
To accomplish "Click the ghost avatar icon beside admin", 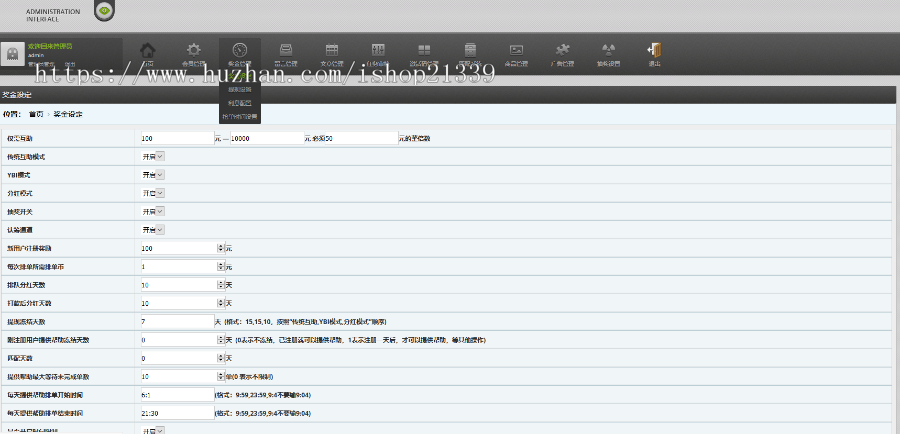I will pyautogui.click(x=12, y=54).
